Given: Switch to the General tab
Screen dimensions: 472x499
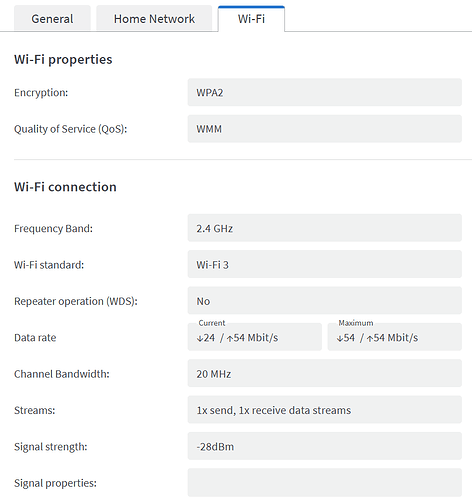Looking at the screenshot, I should click(x=52, y=18).
